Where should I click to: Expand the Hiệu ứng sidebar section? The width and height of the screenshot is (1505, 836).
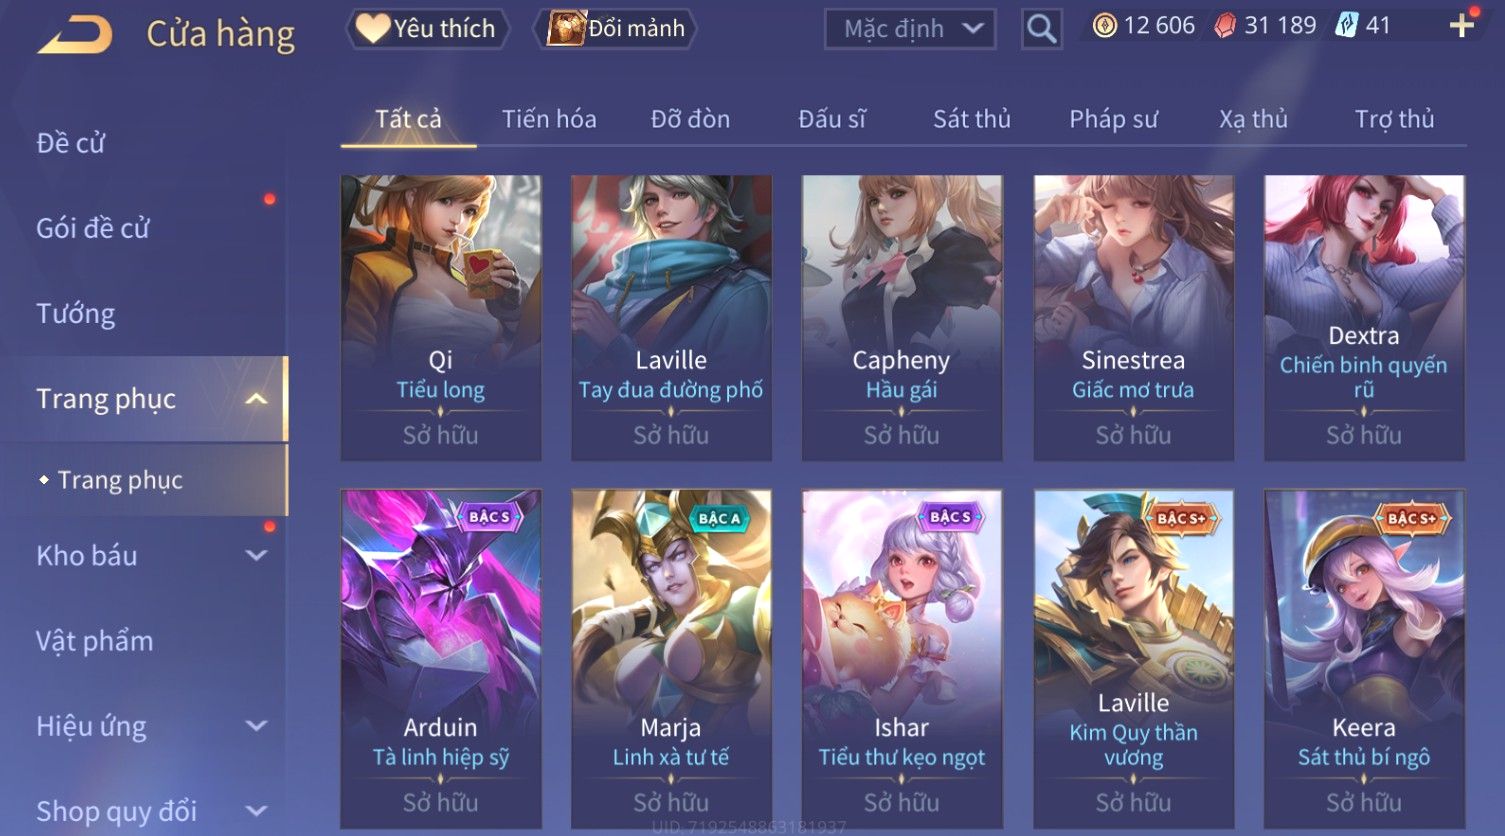pyautogui.click(x=257, y=726)
